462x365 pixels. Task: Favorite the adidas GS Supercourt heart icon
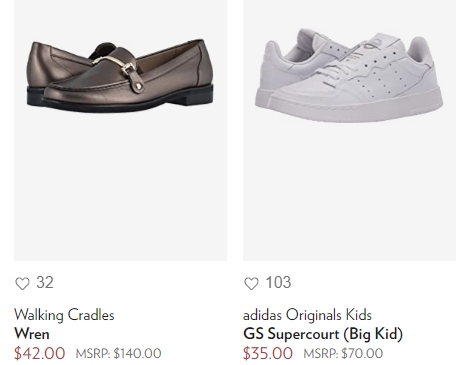[x=251, y=284]
